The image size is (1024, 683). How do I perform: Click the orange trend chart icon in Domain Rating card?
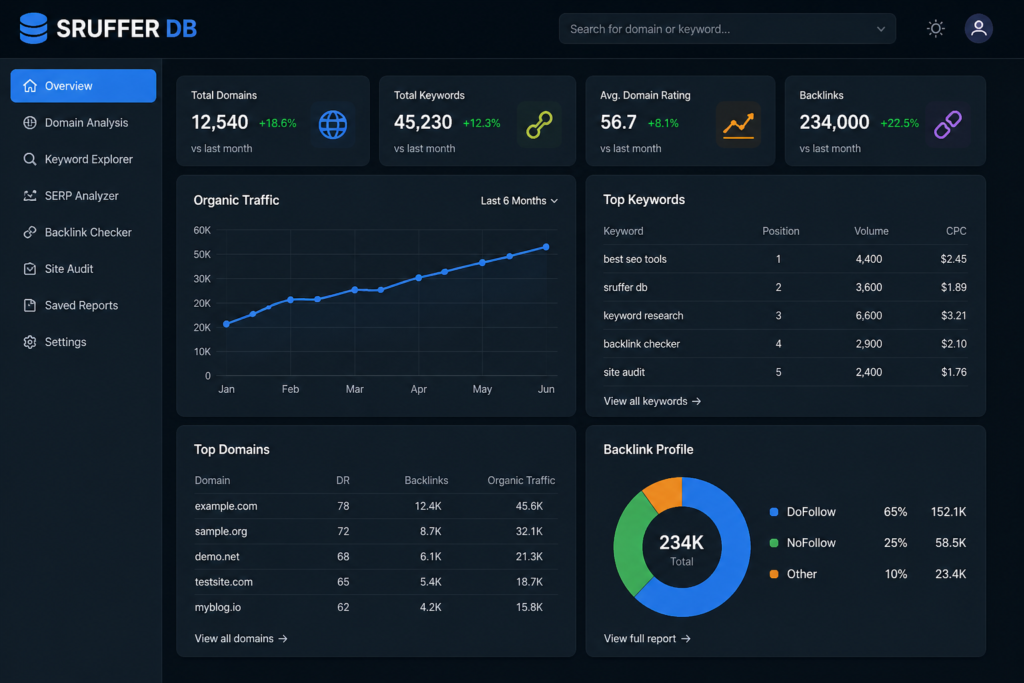[x=738, y=125]
